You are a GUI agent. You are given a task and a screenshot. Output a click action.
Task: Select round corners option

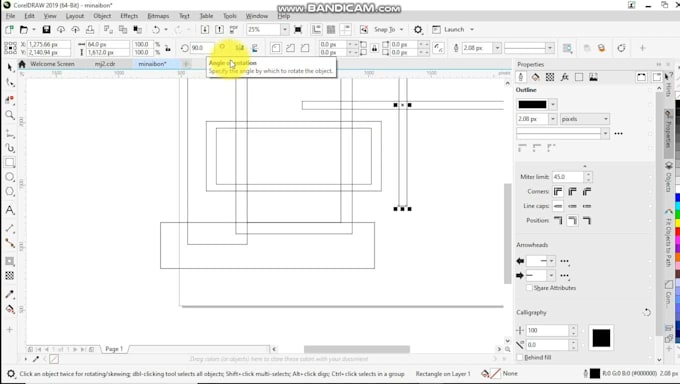pyautogui.click(x=572, y=191)
